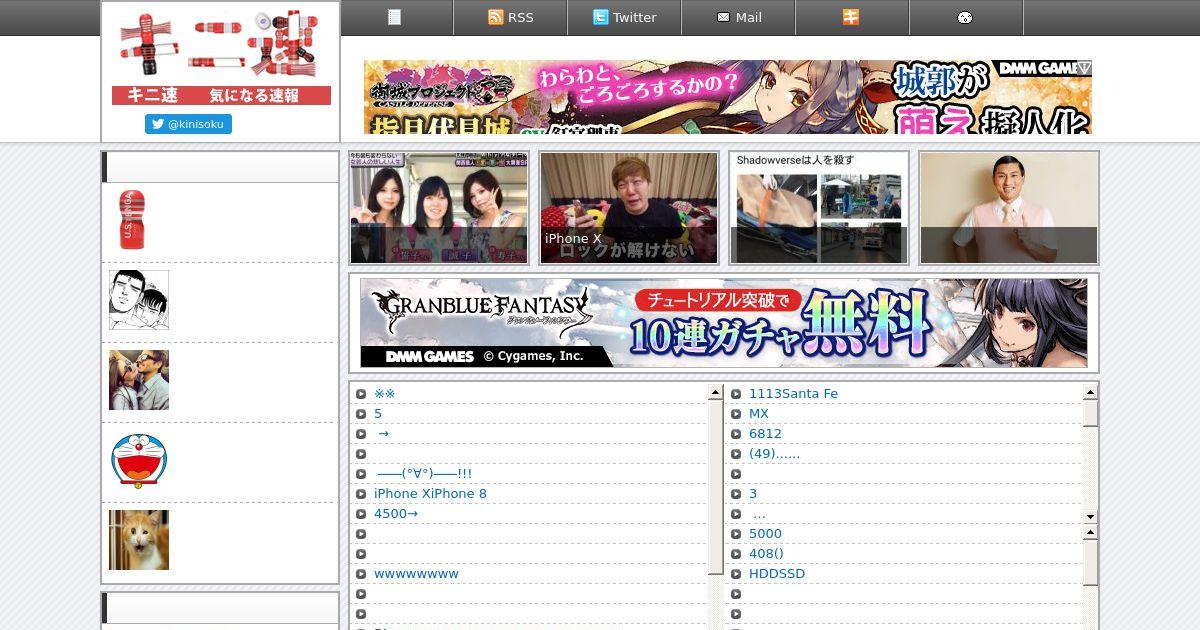Open the 408() list link
The width and height of the screenshot is (1200, 630).
(766, 553)
